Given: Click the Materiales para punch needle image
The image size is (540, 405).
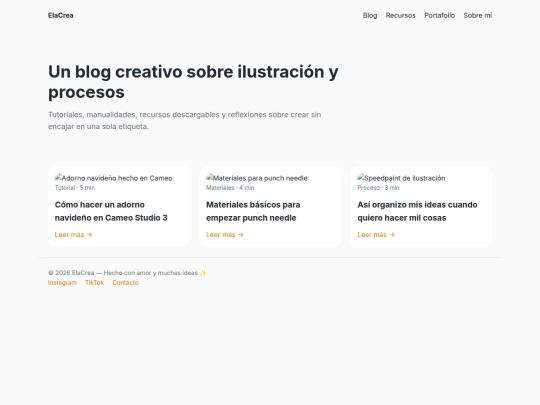Looking at the screenshot, I should click(257, 178).
